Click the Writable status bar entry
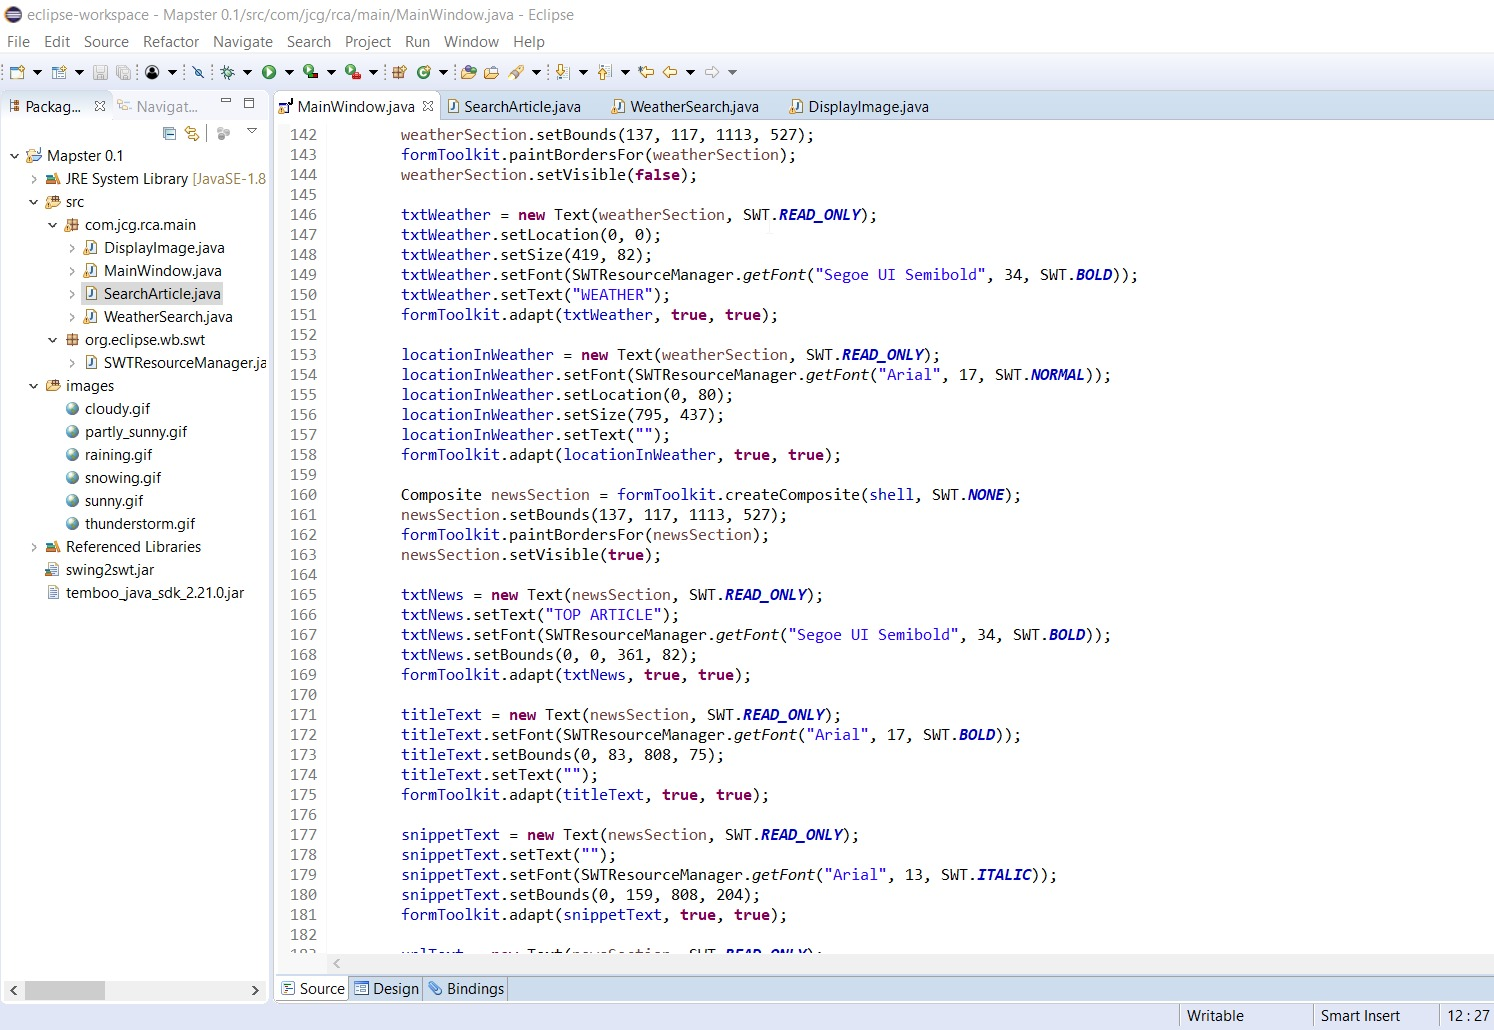Viewport: 1494px width, 1030px height. coord(1215,1015)
